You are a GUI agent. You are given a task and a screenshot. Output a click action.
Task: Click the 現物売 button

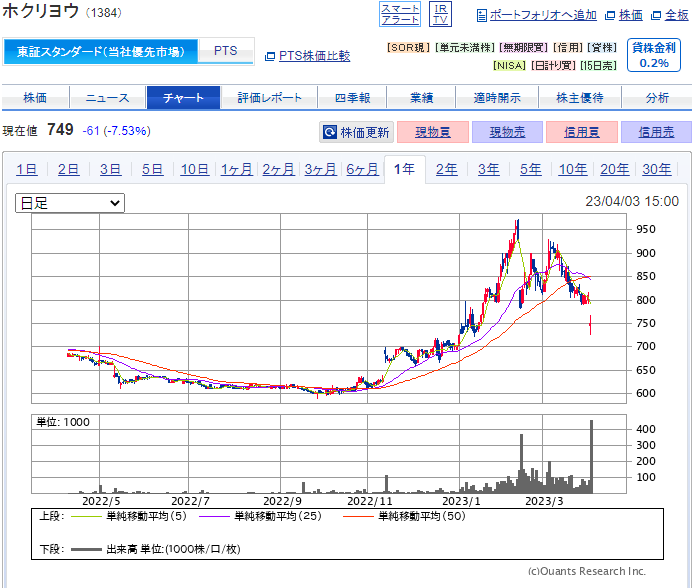pos(507,132)
